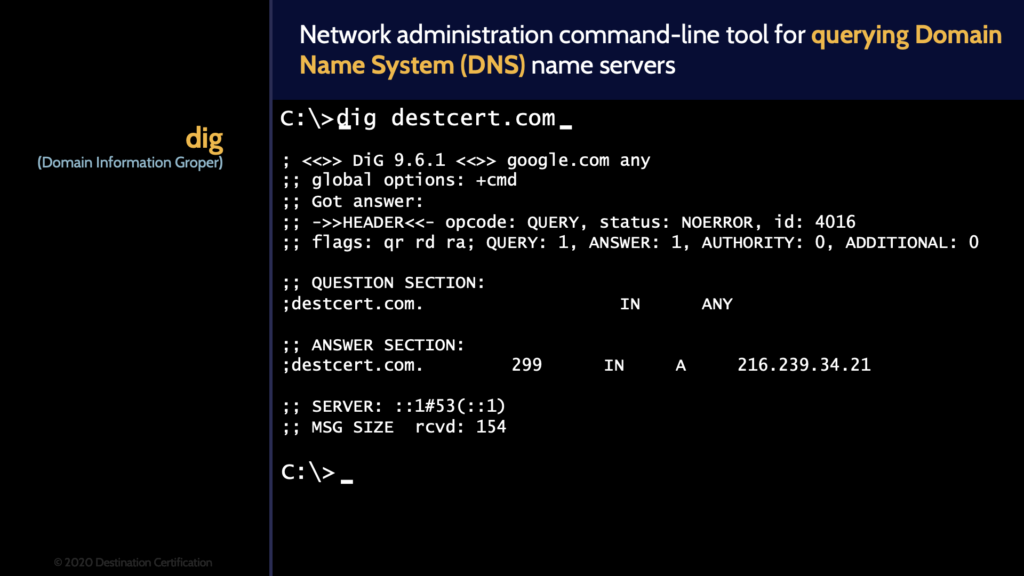Click the Destination Certification copyright notice

(133, 562)
